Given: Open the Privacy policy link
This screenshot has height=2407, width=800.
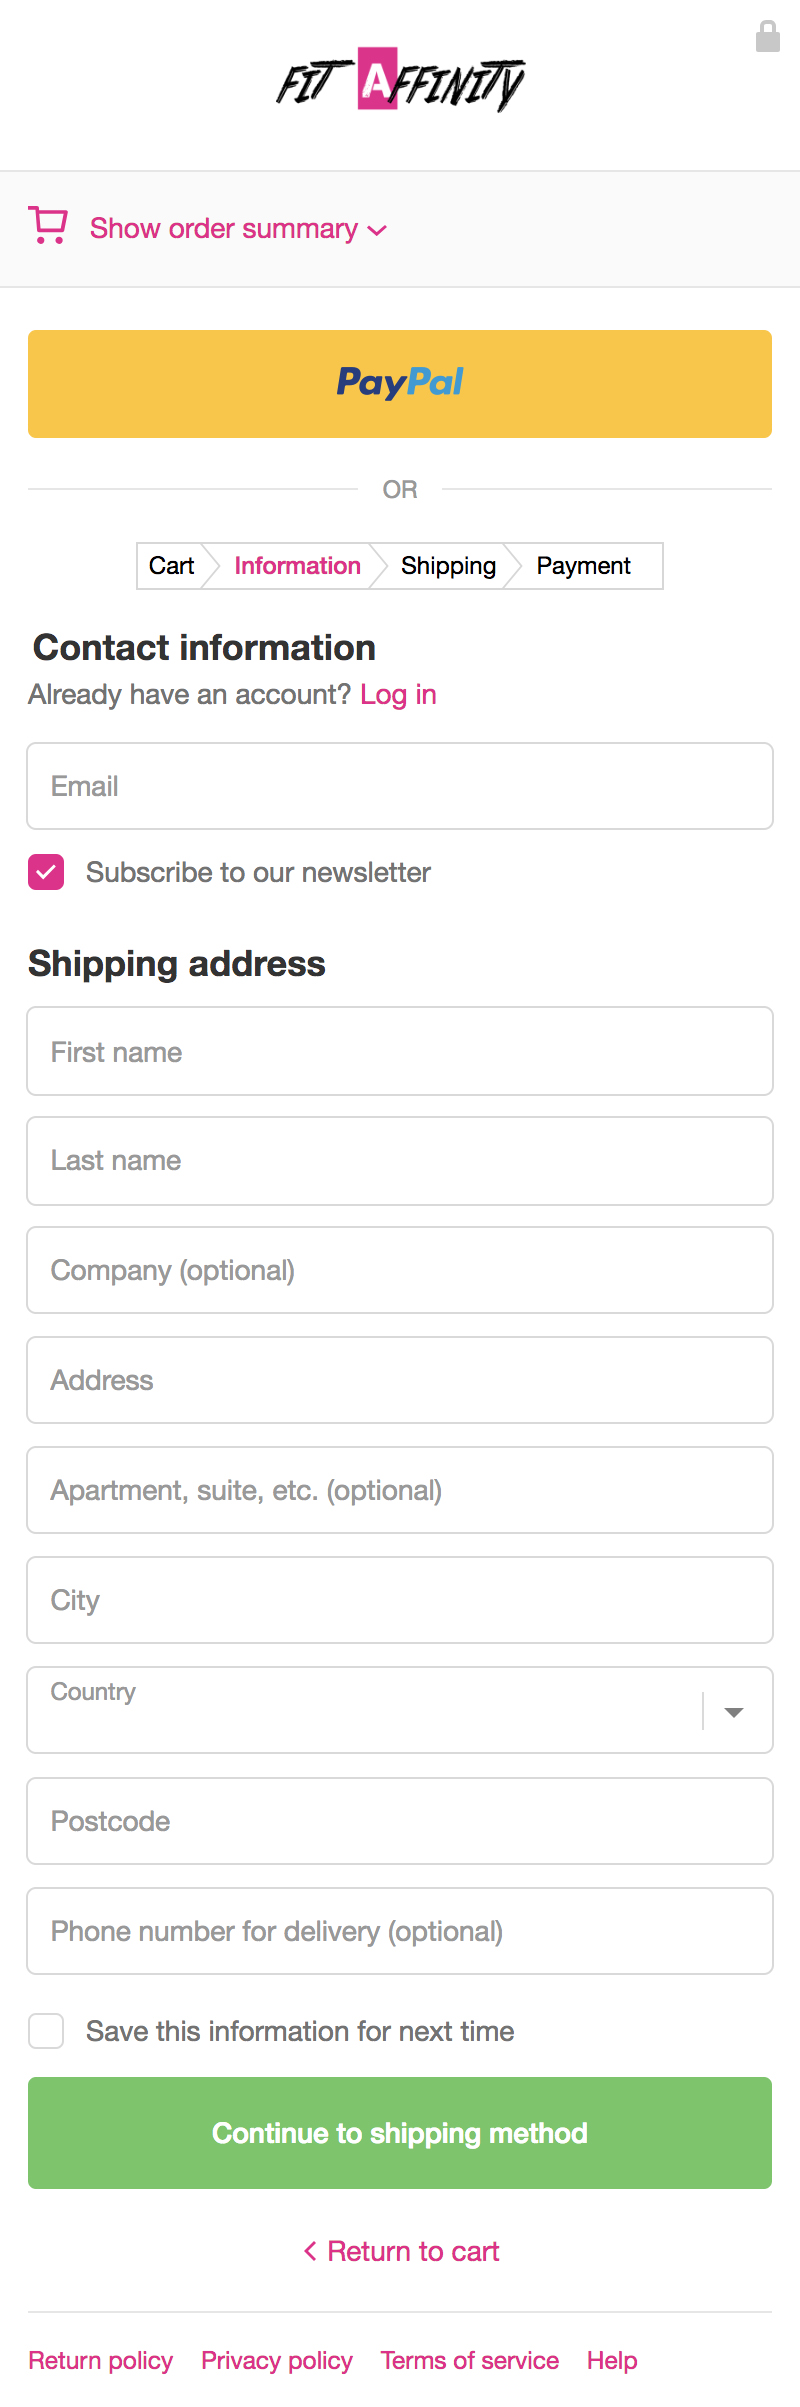Looking at the screenshot, I should pos(277,2360).
